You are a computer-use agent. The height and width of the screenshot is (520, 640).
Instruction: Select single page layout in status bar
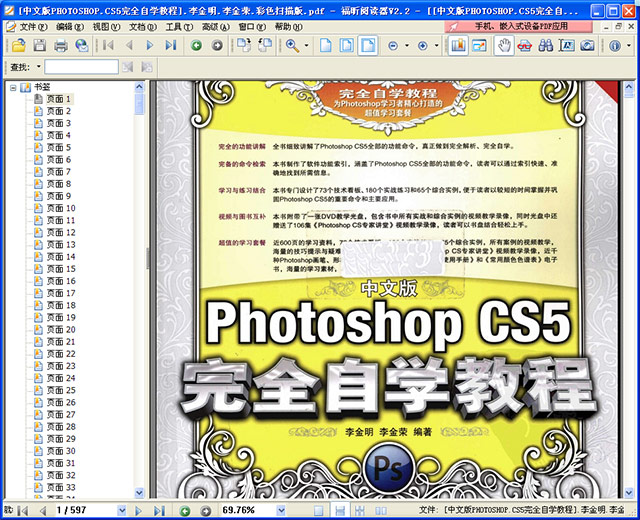coord(318,511)
